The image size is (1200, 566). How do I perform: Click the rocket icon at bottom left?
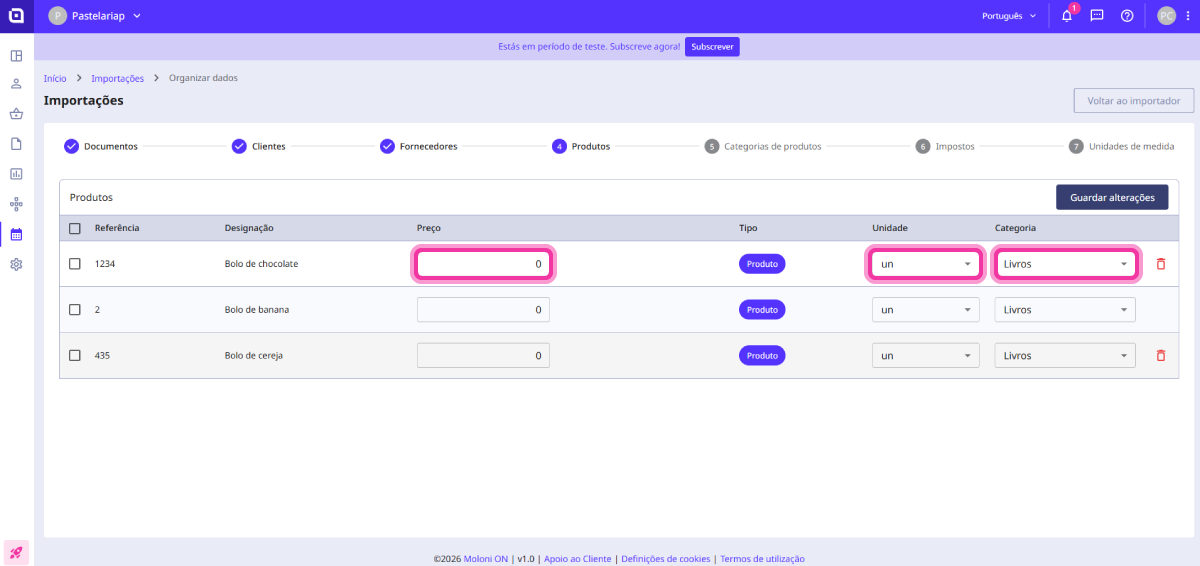pos(16,552)
